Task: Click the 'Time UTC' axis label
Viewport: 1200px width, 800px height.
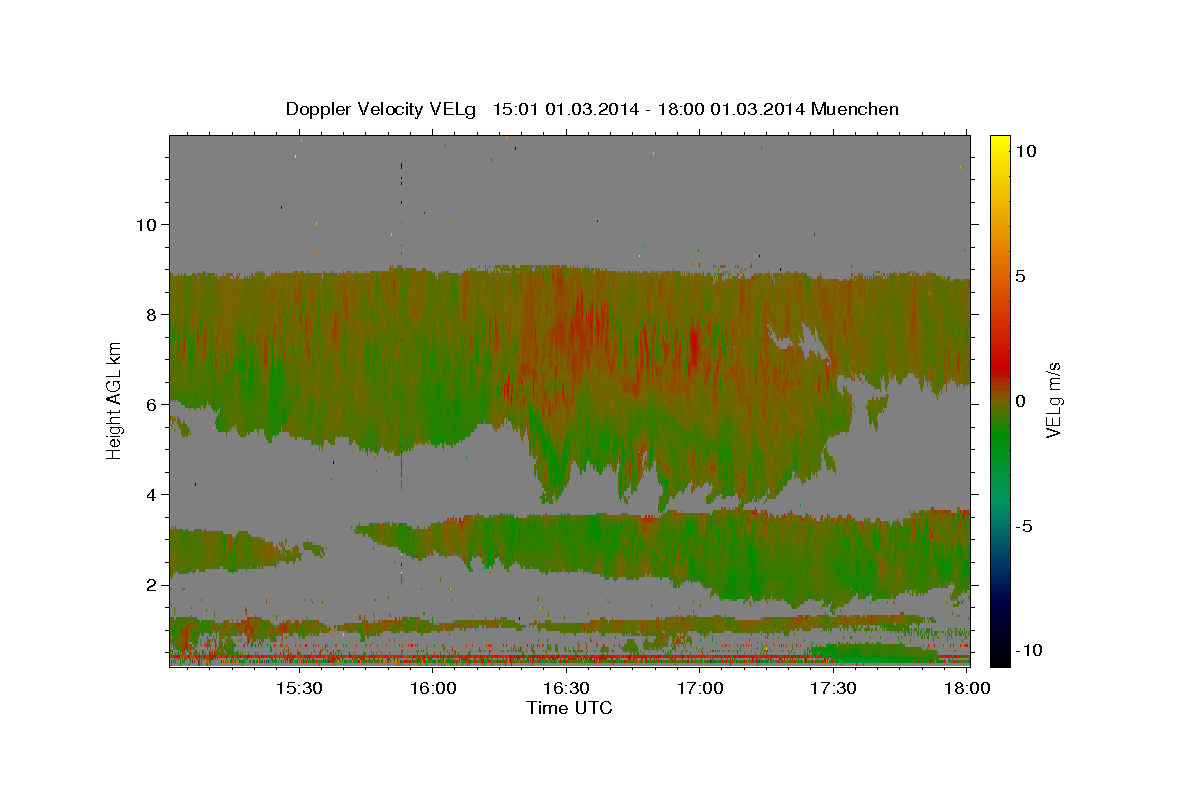Action: point(569,708)
